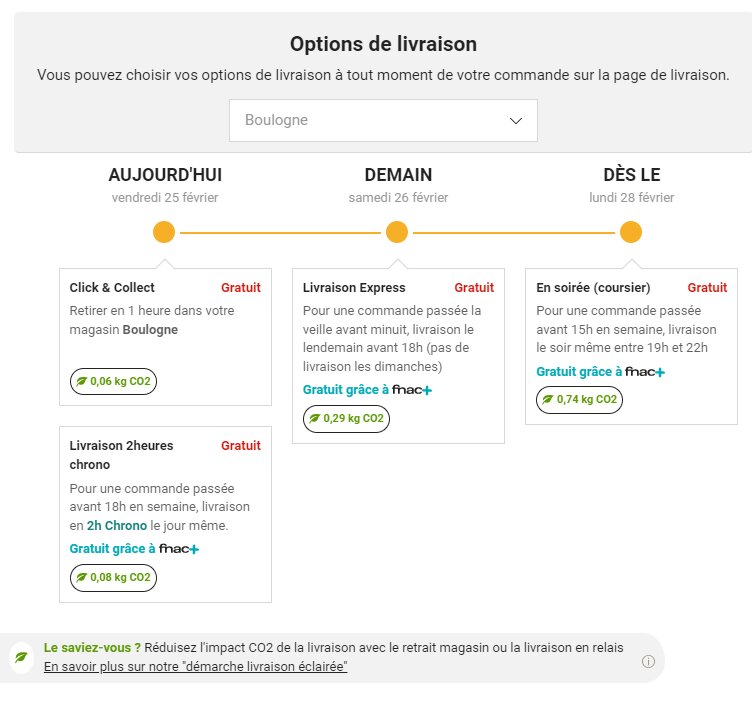
Task: Choose the En soirée (coursier) option
Action: coord(593,288)
